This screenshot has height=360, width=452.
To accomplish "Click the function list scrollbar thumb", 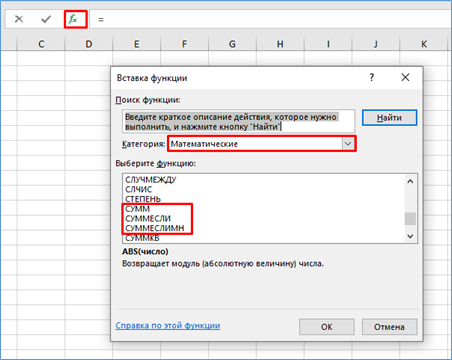I will [410, 219].
